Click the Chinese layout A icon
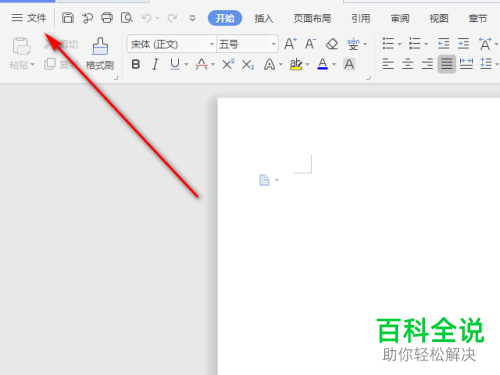The width and height of the screenshot is (500, 375). coord(485,44)
